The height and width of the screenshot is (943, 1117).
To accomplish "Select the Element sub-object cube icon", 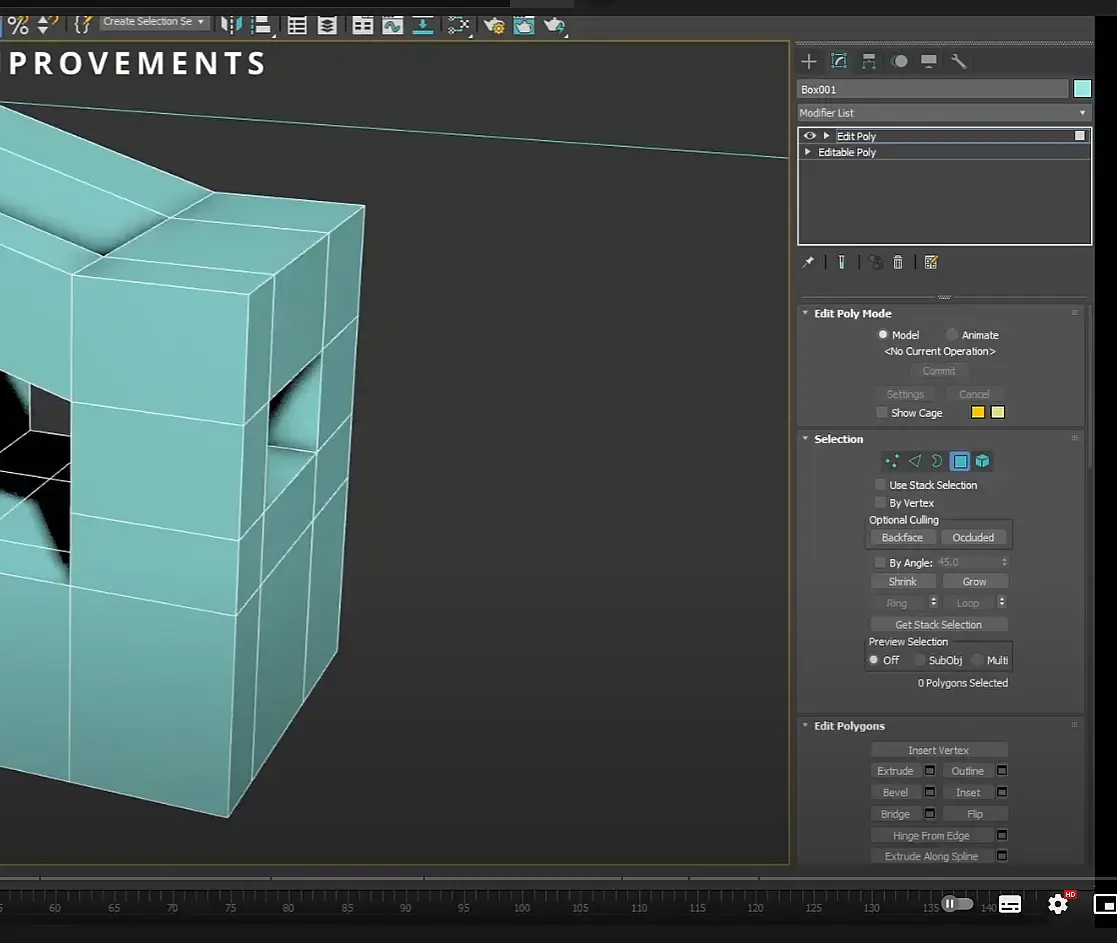I will click(983, 461).
